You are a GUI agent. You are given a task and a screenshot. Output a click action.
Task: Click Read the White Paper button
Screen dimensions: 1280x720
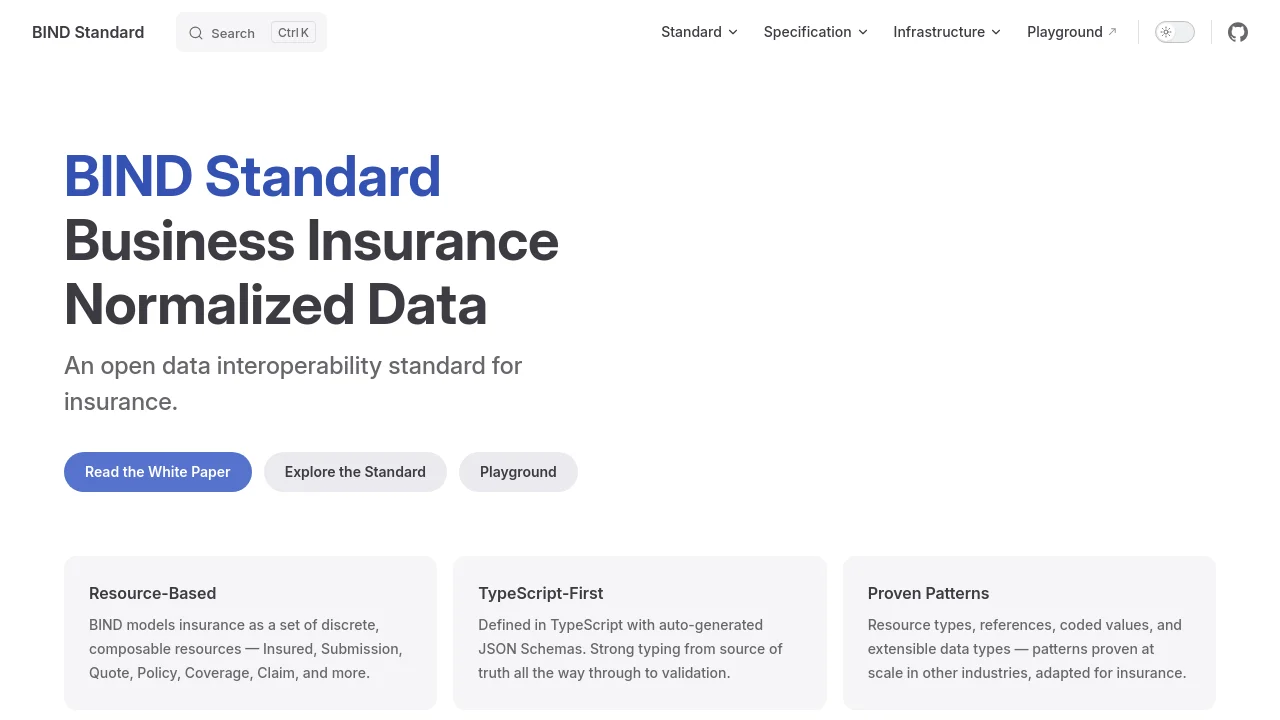[x=158, y=472]
